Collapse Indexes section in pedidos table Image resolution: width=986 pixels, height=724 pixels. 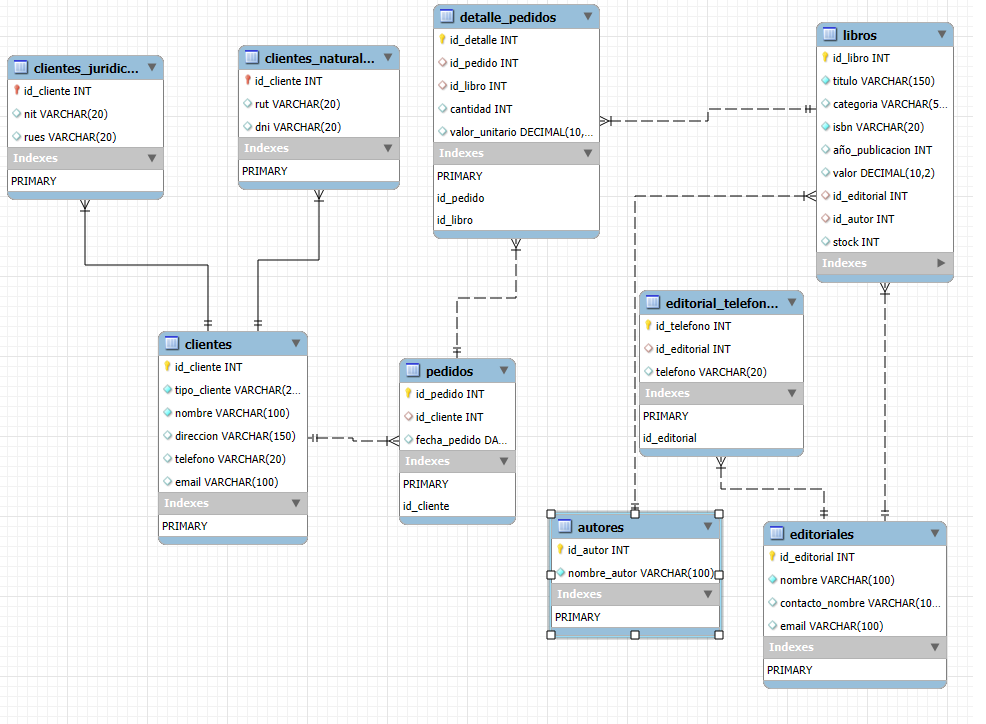(x=504, y=461)
